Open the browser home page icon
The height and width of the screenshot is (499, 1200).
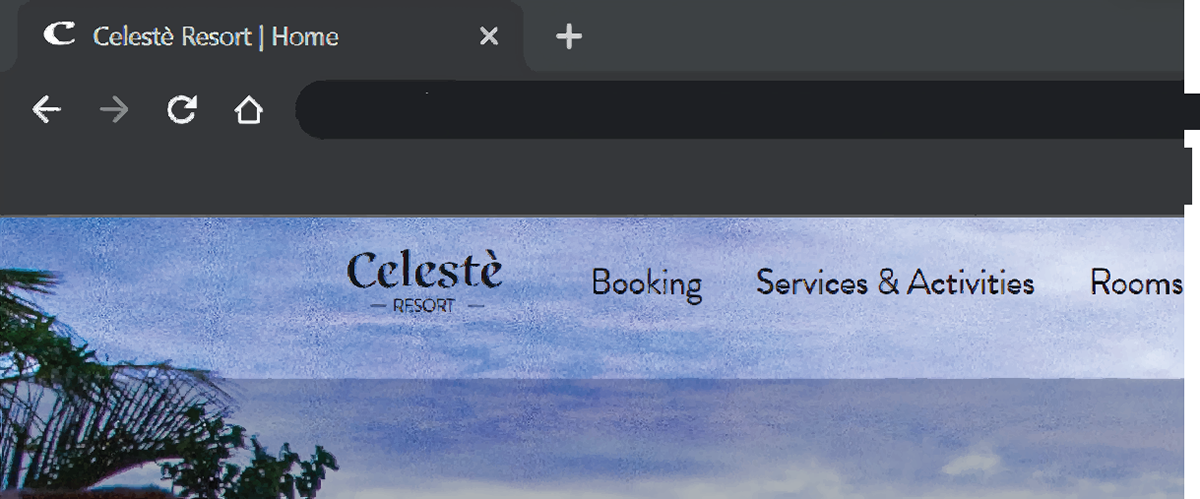click(248, 110)
